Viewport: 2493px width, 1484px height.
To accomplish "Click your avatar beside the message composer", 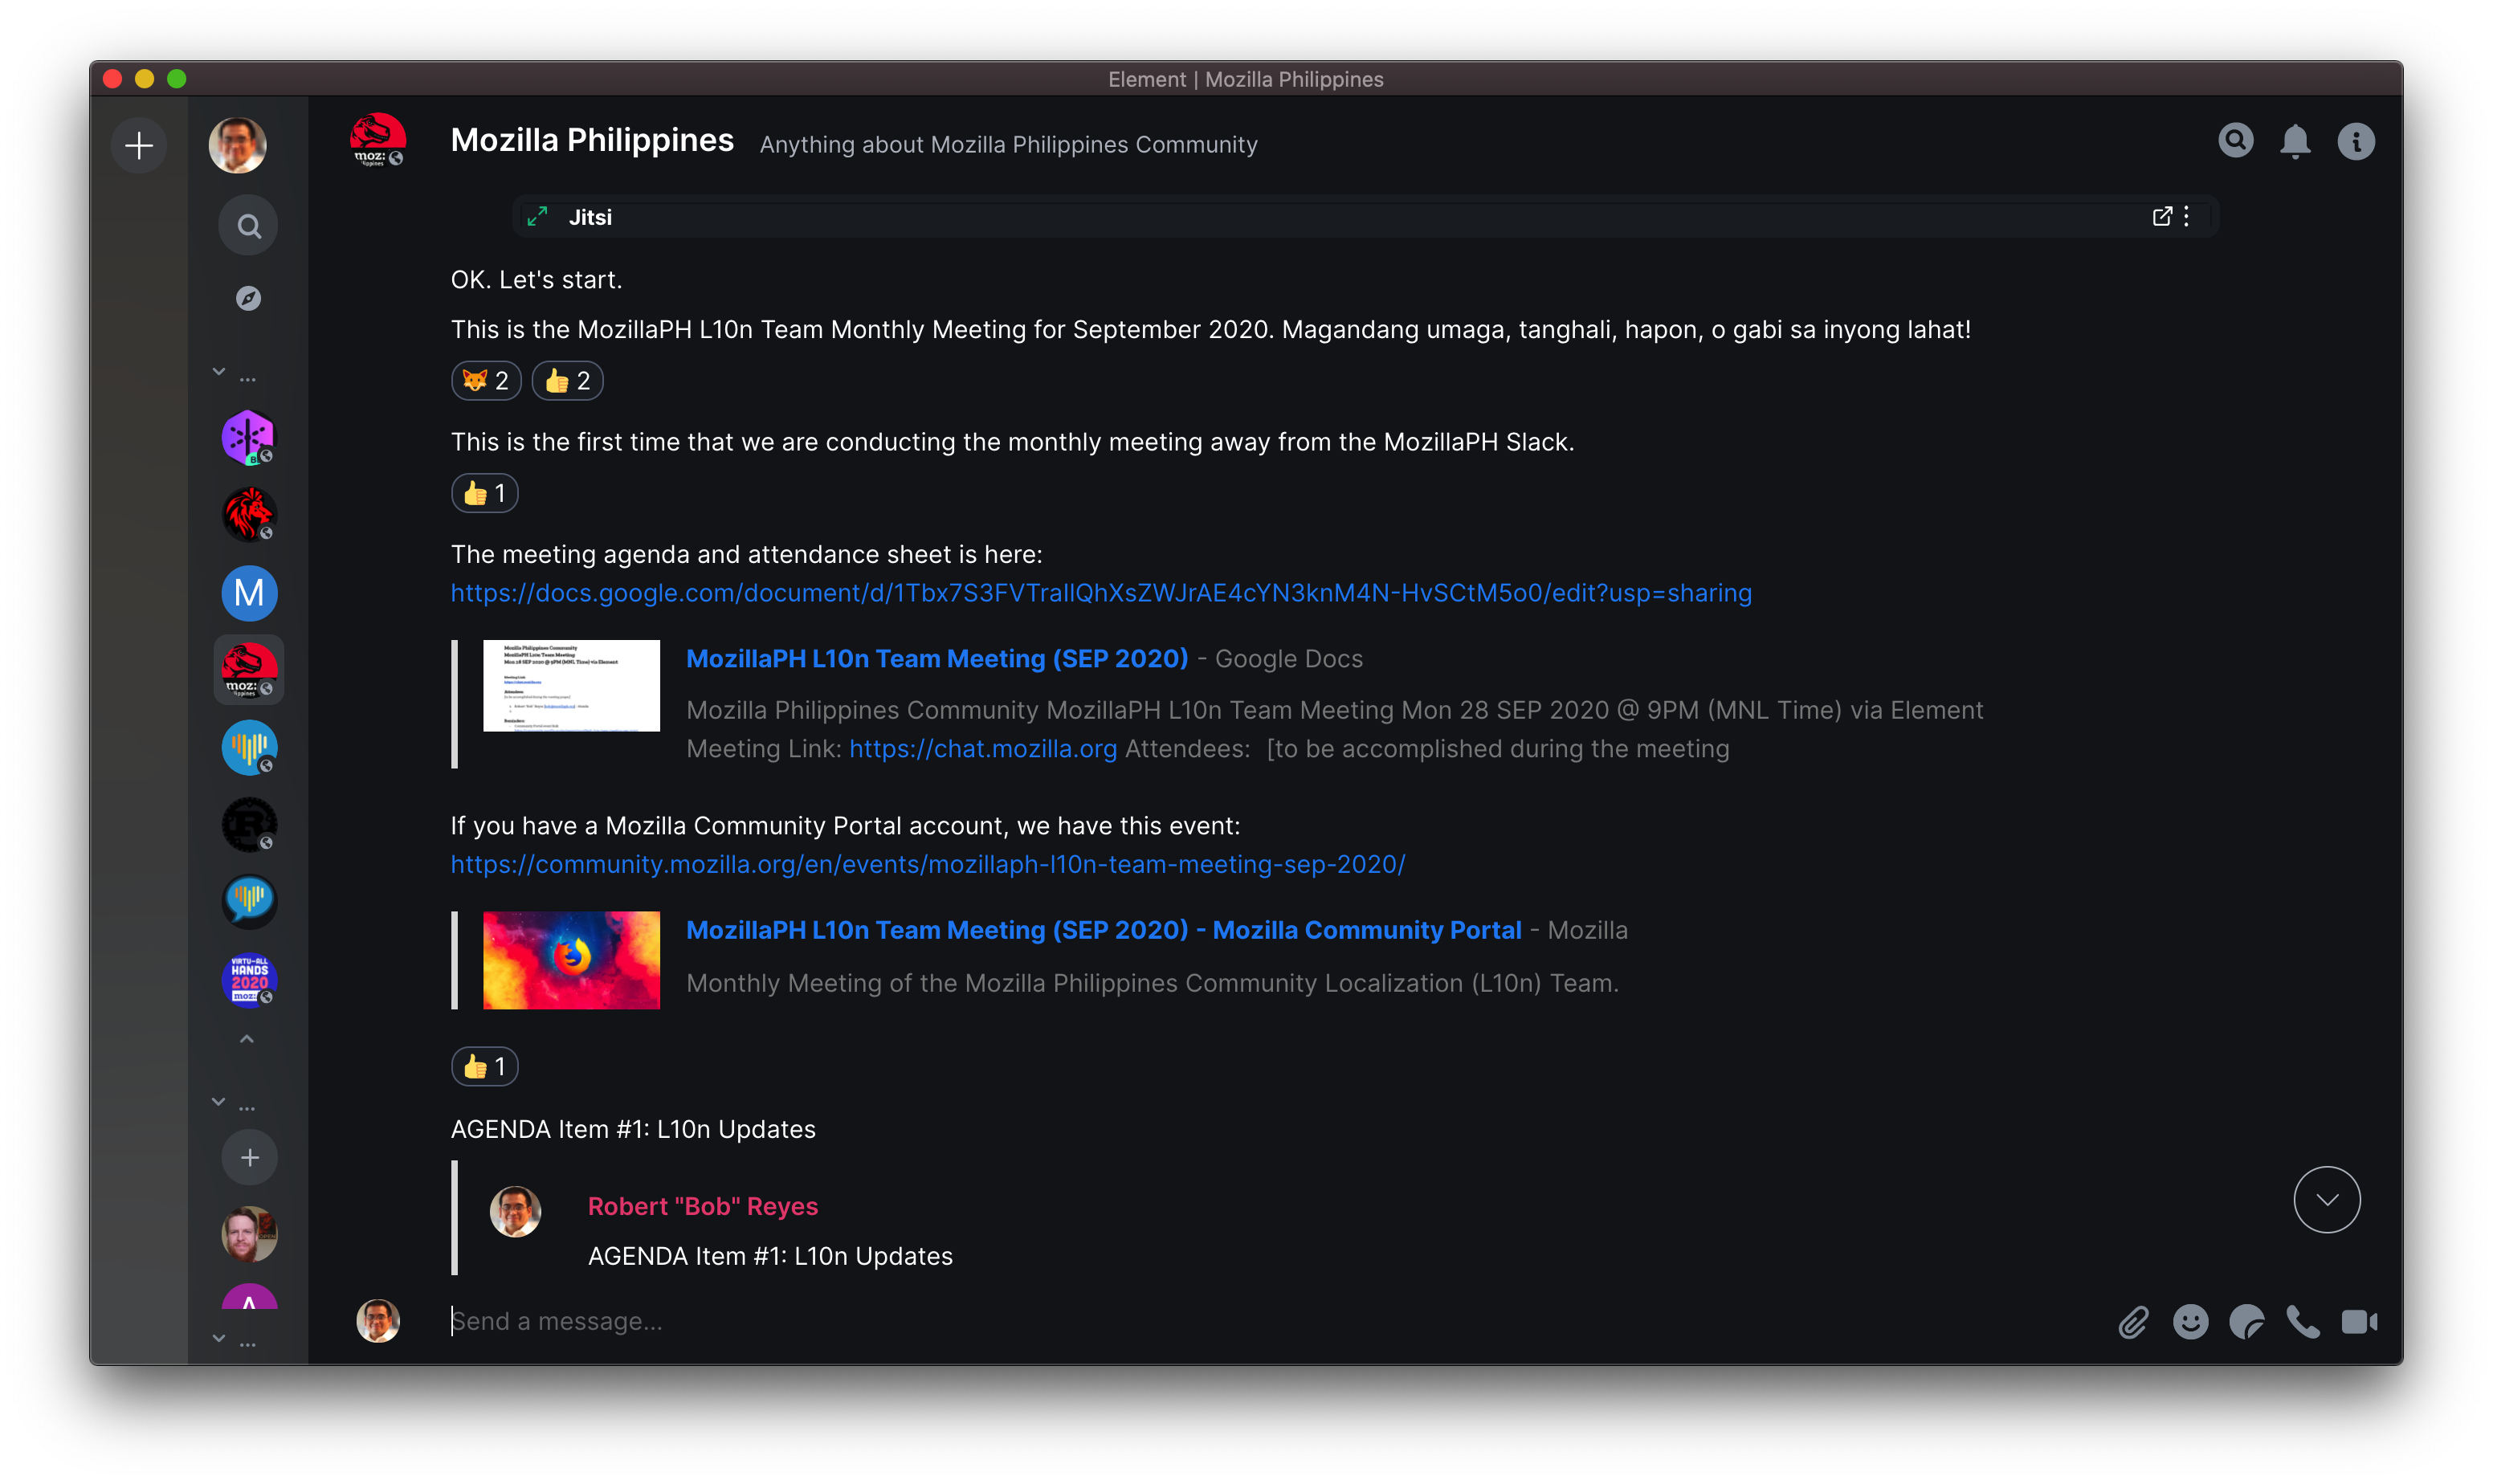I will click(378, 1321).
